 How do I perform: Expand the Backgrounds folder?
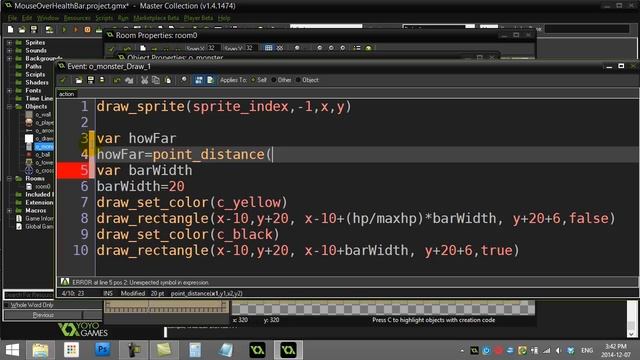click(x=9, y=58)
